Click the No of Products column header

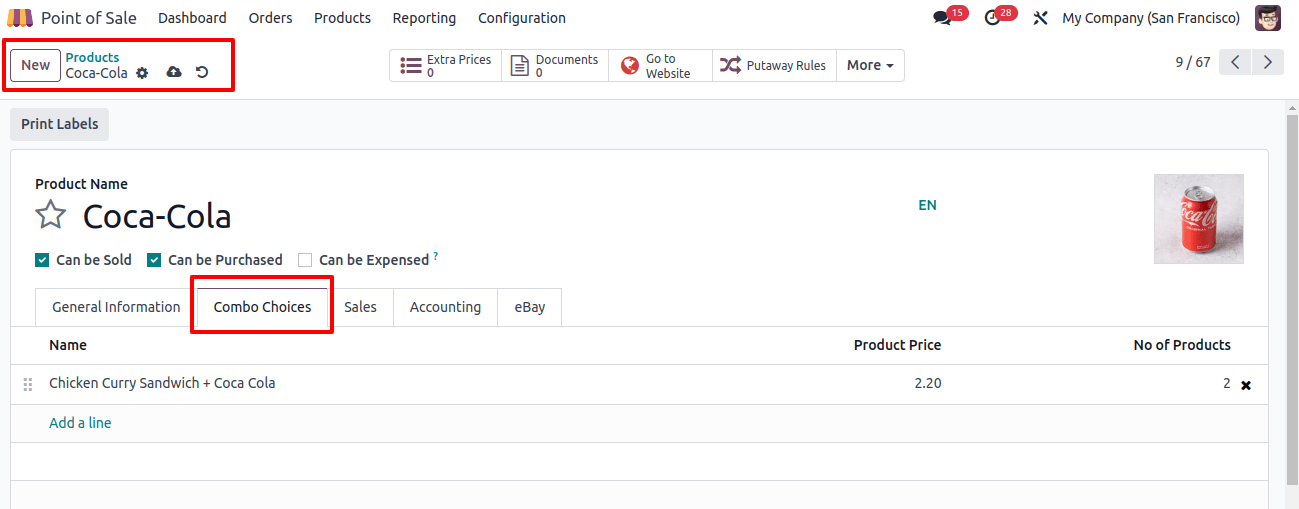point(1182,345)
